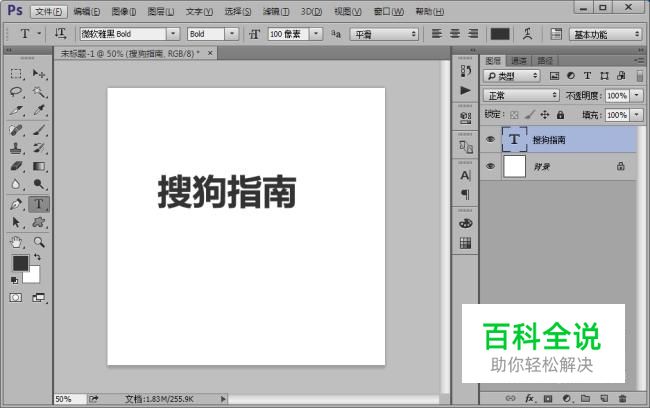
Task: Open the fill slider dropdown
Action: pos(637,115)
